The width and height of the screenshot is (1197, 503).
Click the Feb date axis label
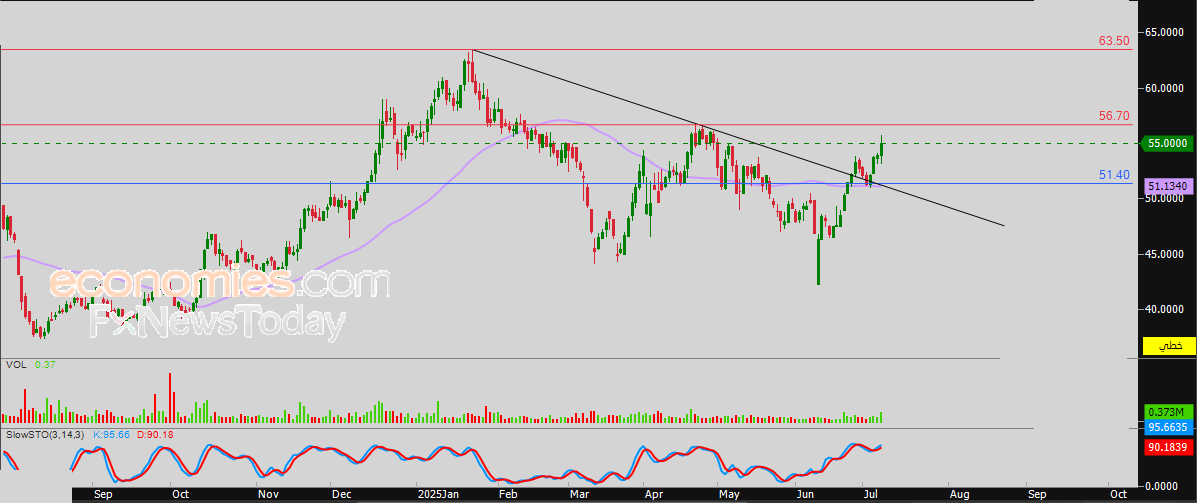(x=508, y=494)
